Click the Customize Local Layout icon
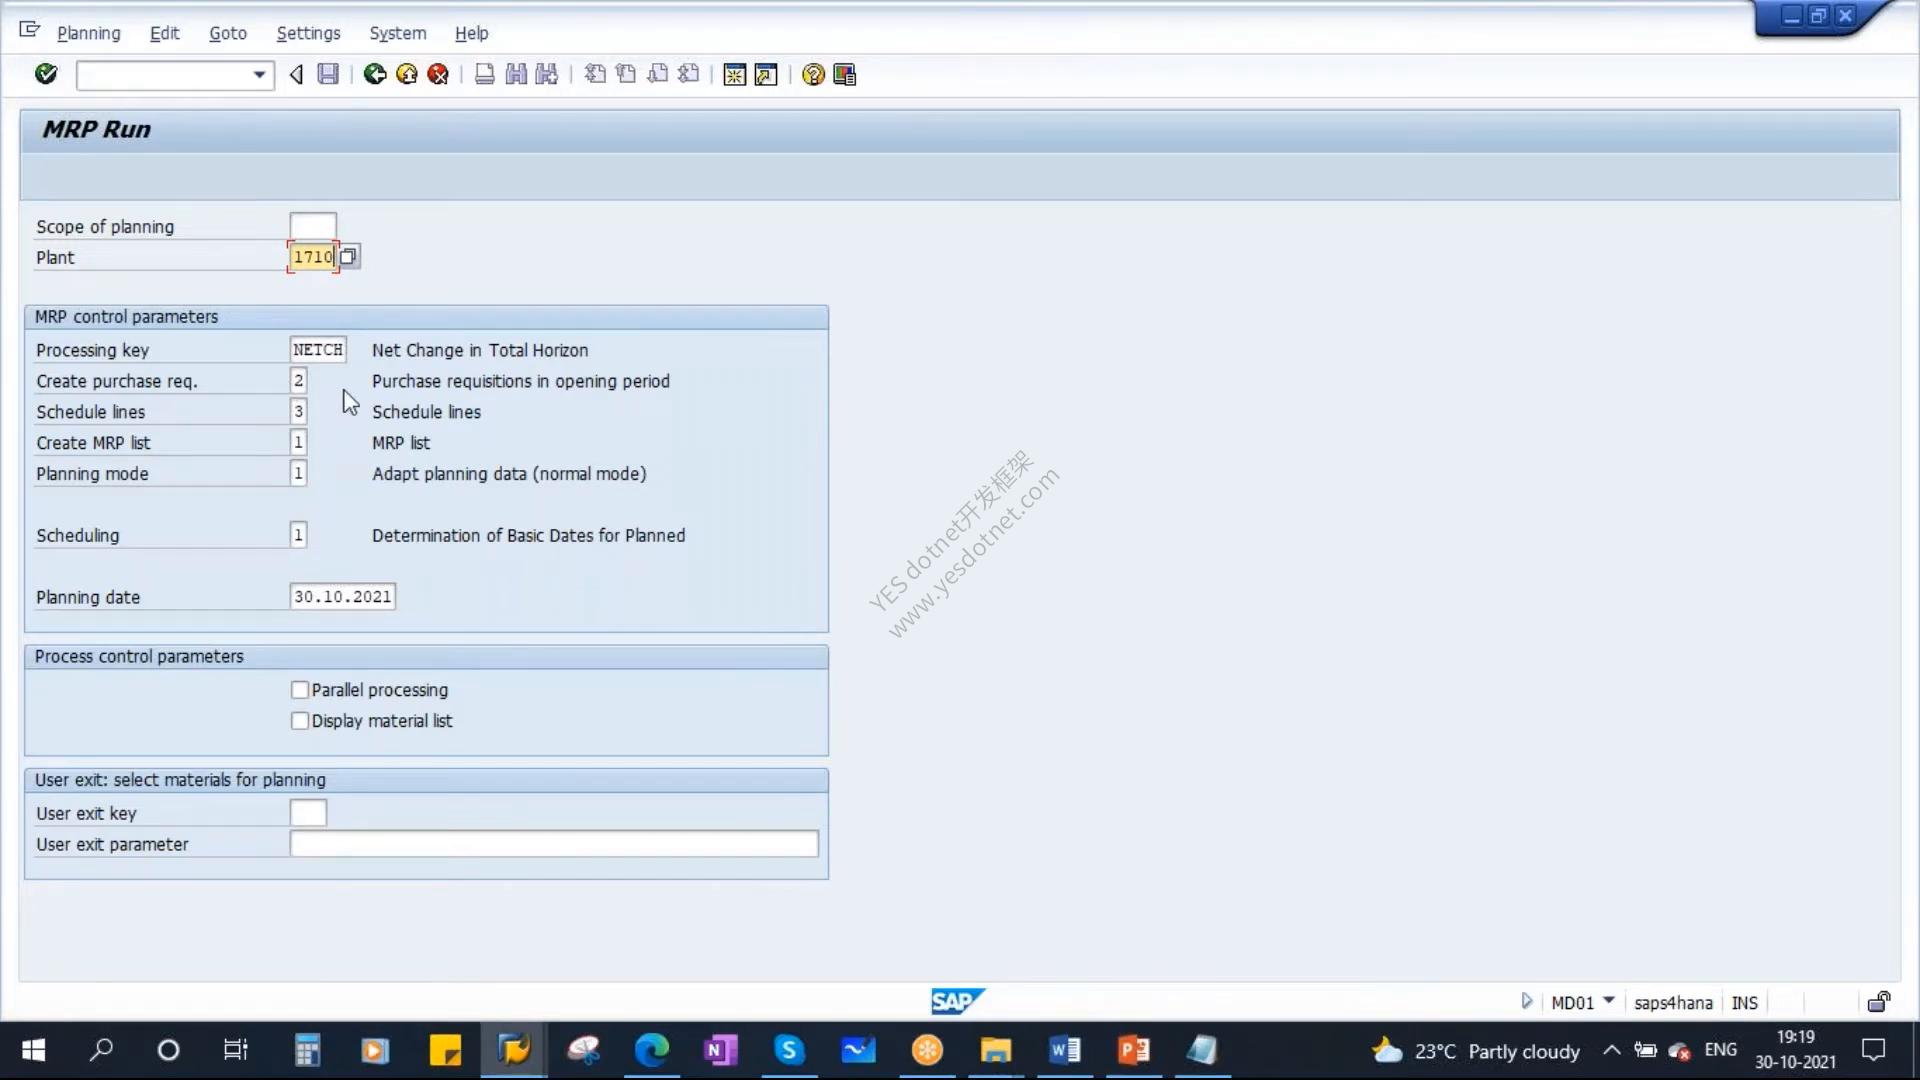The image size is (1920, 1080). tap(845, 75)
